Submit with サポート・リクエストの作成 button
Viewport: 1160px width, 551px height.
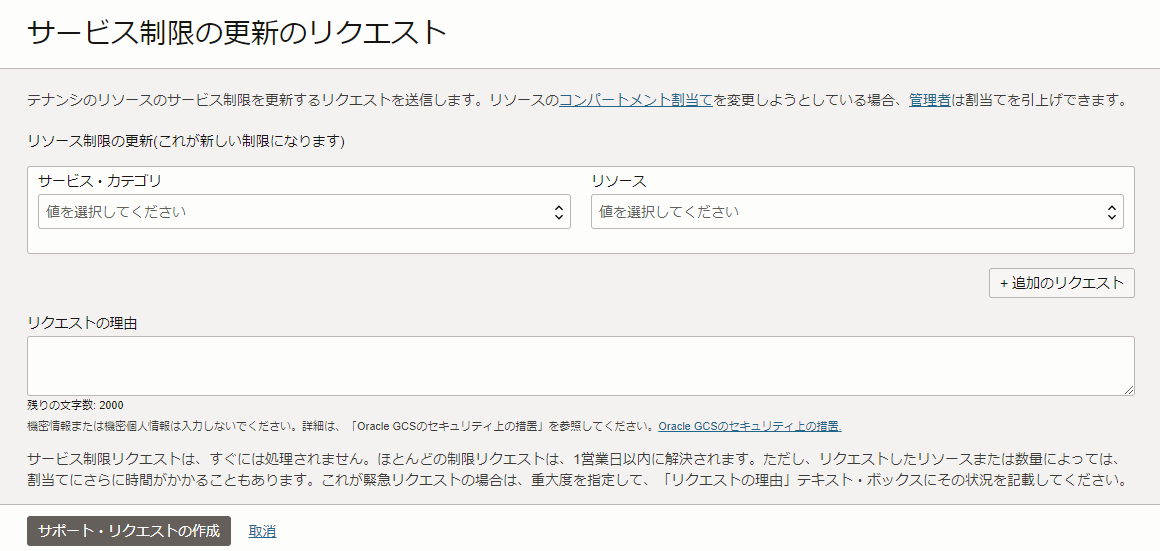coord(128,531)
